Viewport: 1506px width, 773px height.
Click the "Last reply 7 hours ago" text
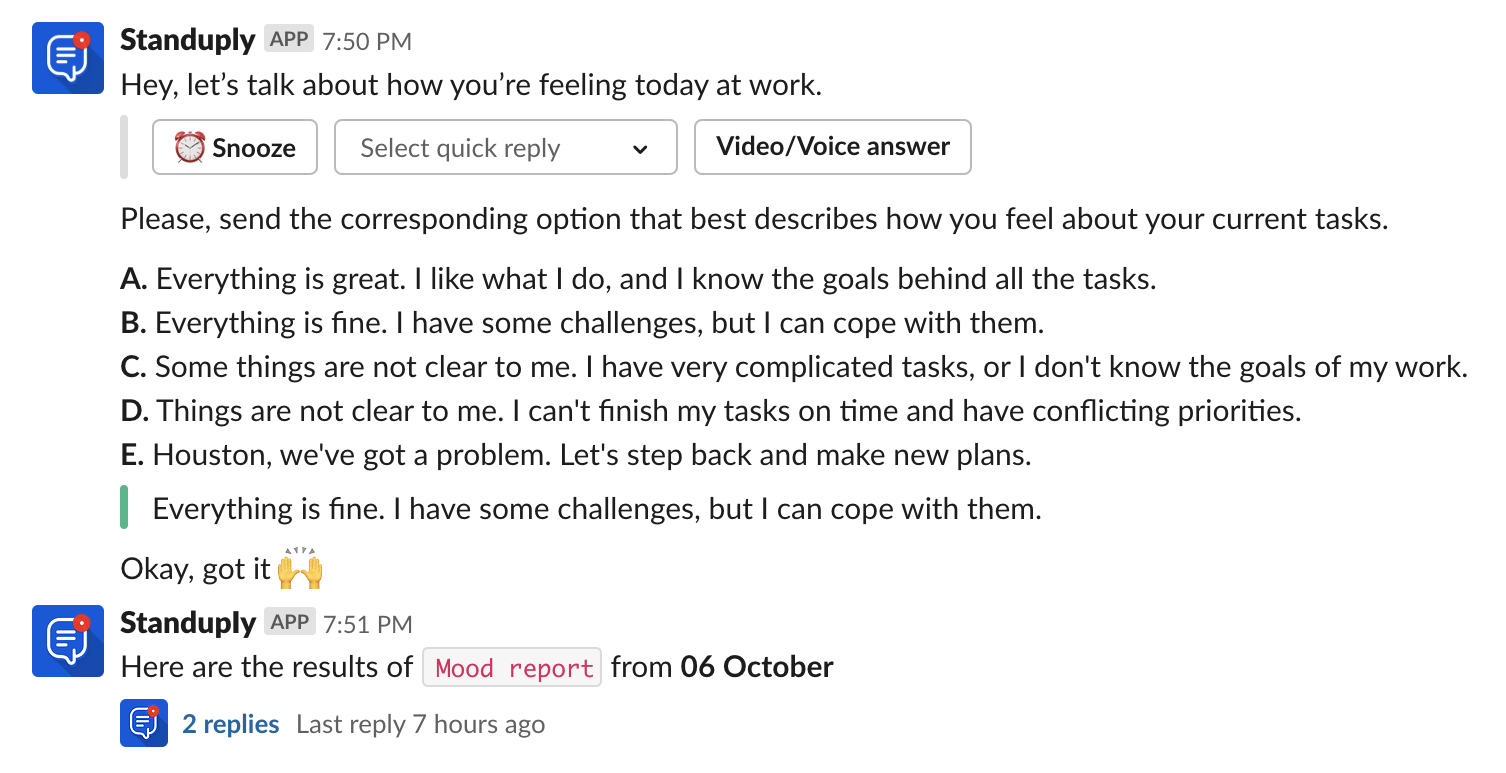click(x=420, y=724)
